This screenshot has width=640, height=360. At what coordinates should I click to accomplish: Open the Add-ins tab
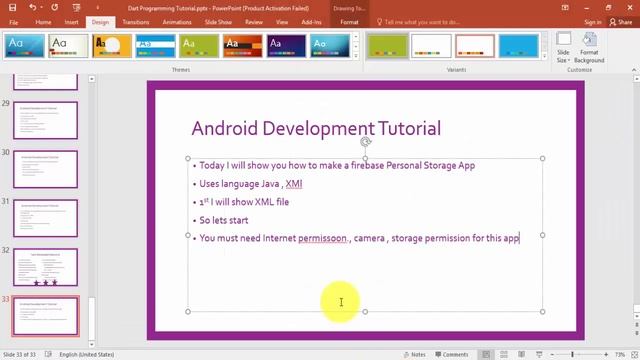coord(311,22)
